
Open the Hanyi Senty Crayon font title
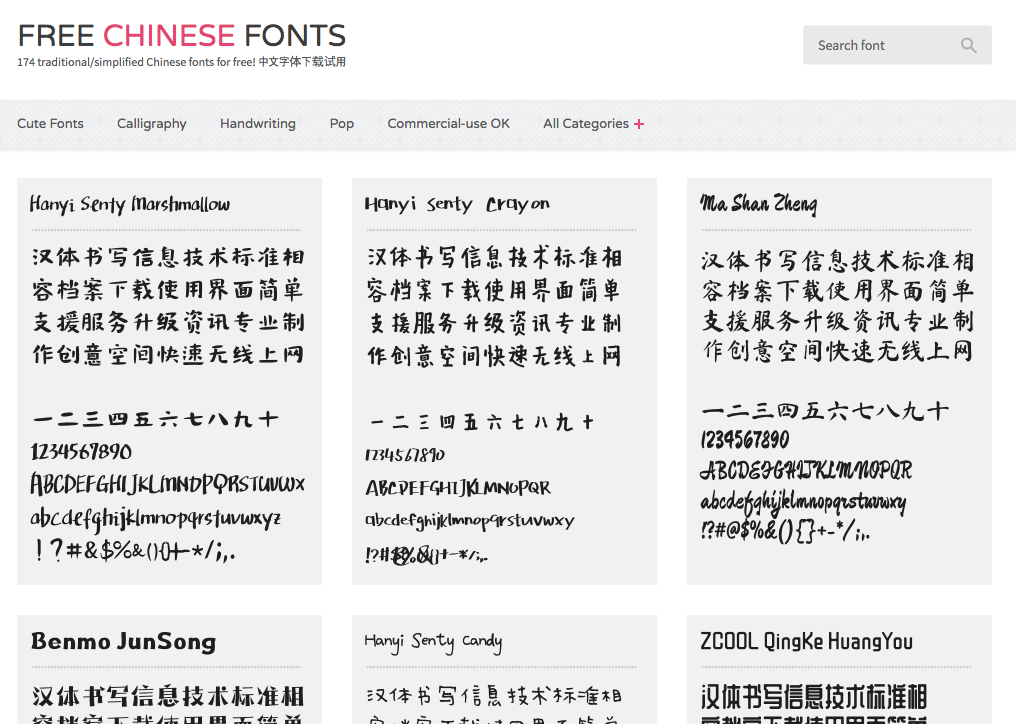click(457, 204)
